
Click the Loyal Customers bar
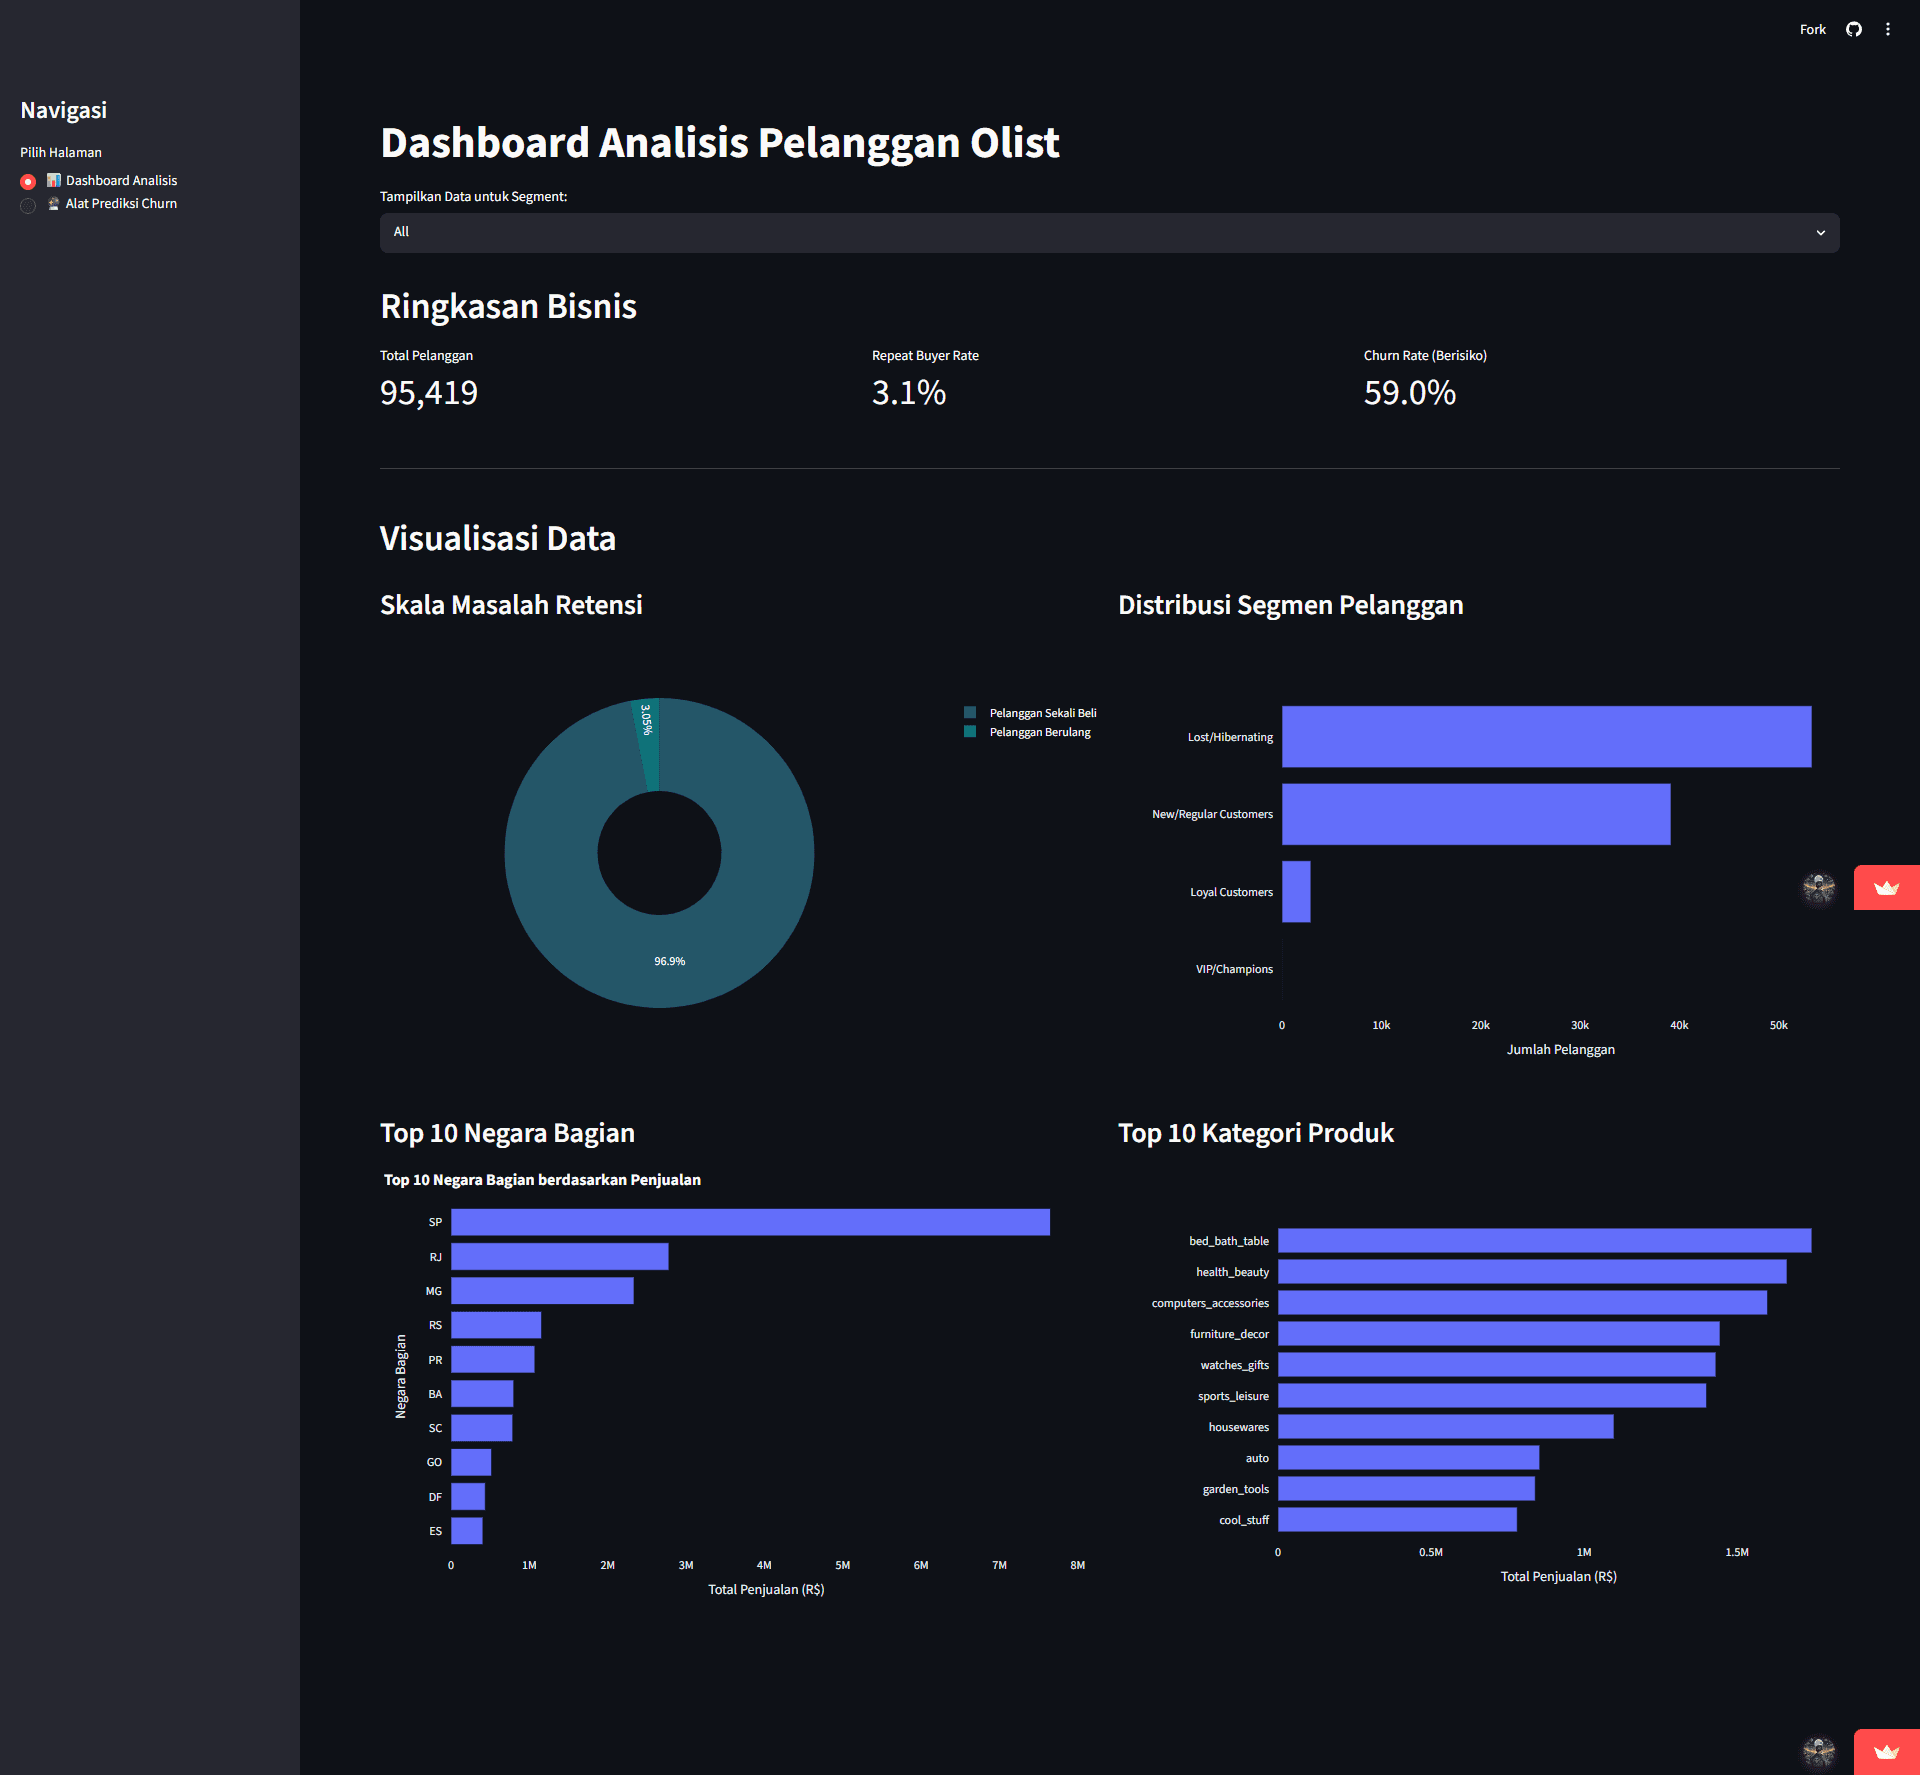point(1296,892)
